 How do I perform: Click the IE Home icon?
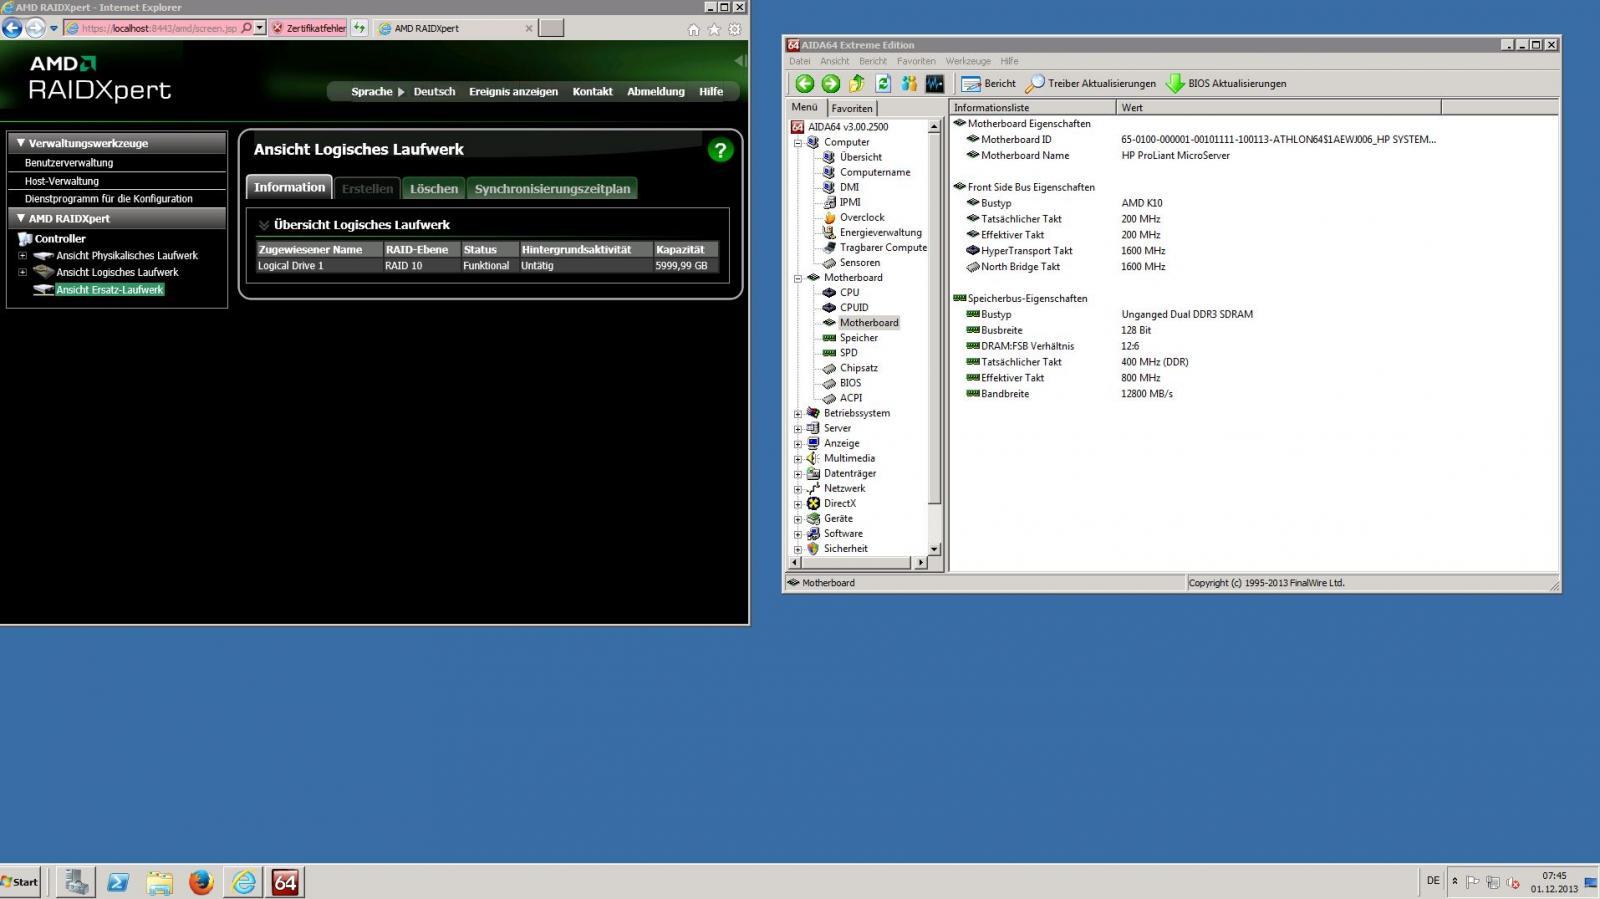tap(694, 29)
